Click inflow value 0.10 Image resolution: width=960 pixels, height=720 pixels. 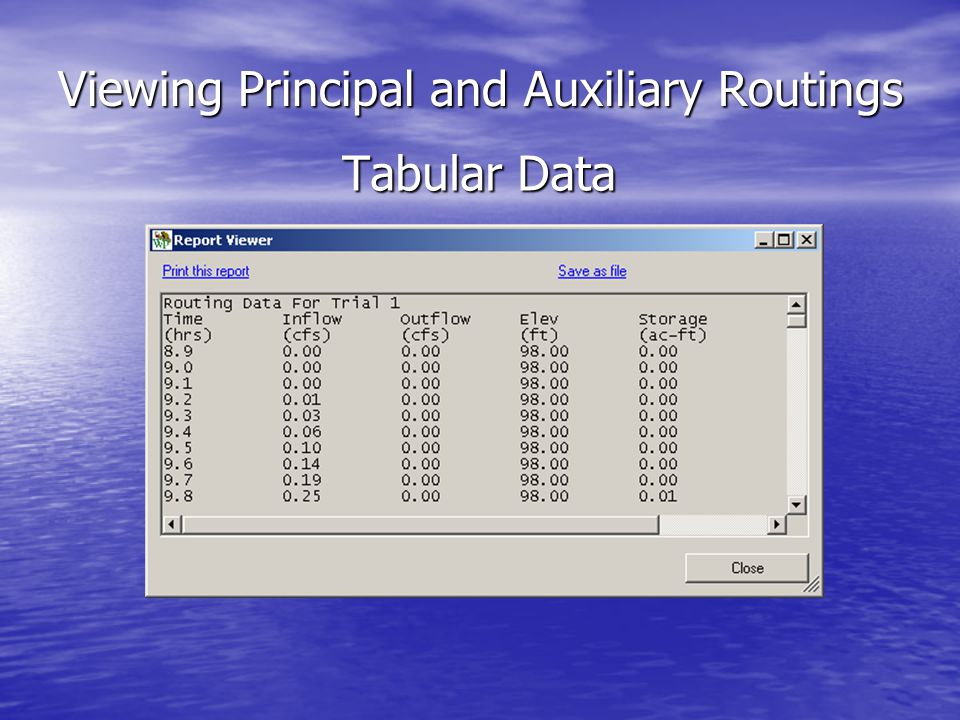pyautogui.click(x=302, y=448)
